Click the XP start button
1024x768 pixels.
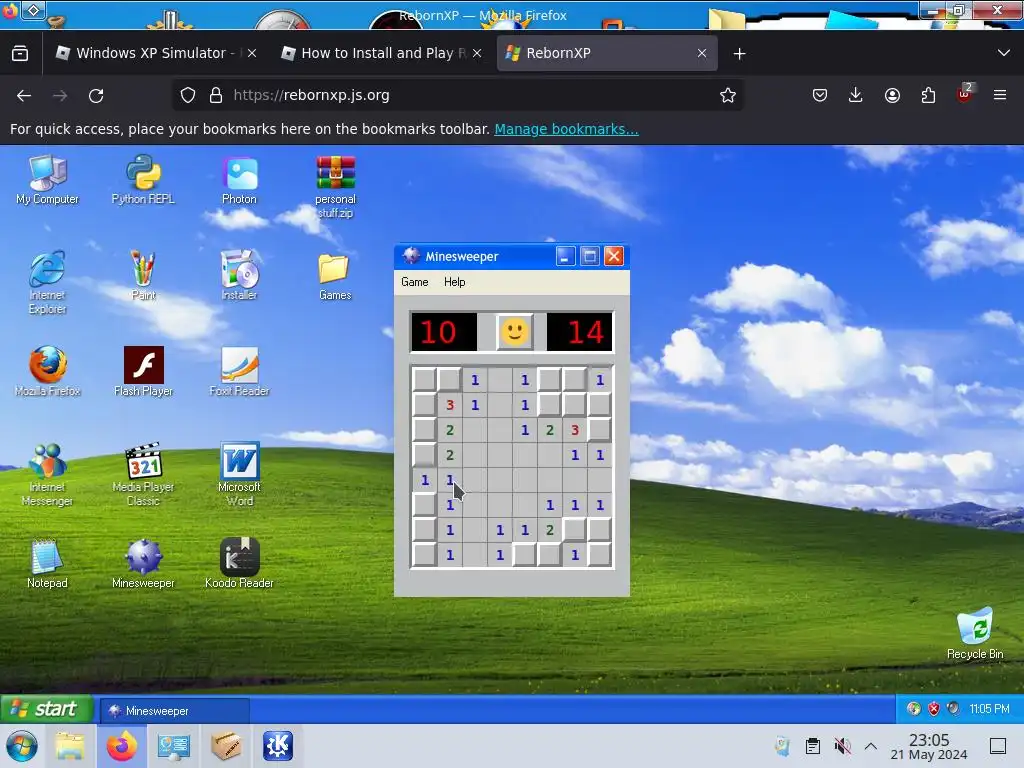pos(46,709)
